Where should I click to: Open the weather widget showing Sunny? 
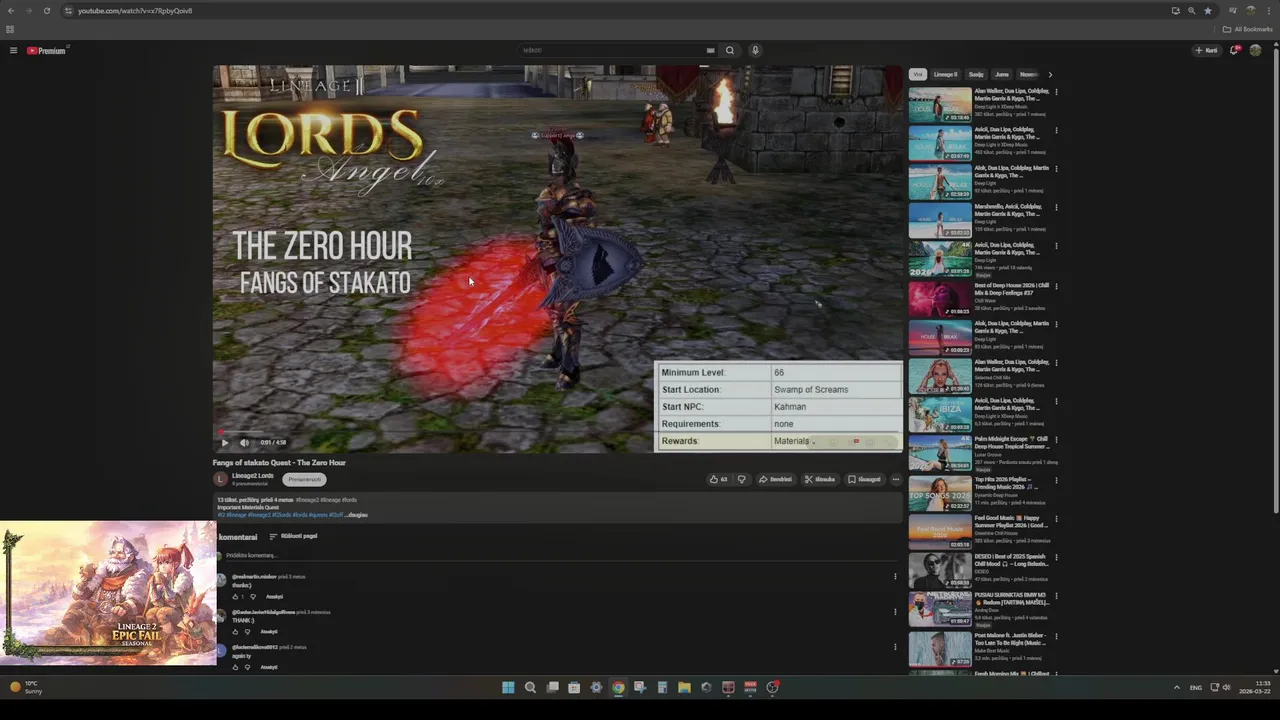click(27, 687)
